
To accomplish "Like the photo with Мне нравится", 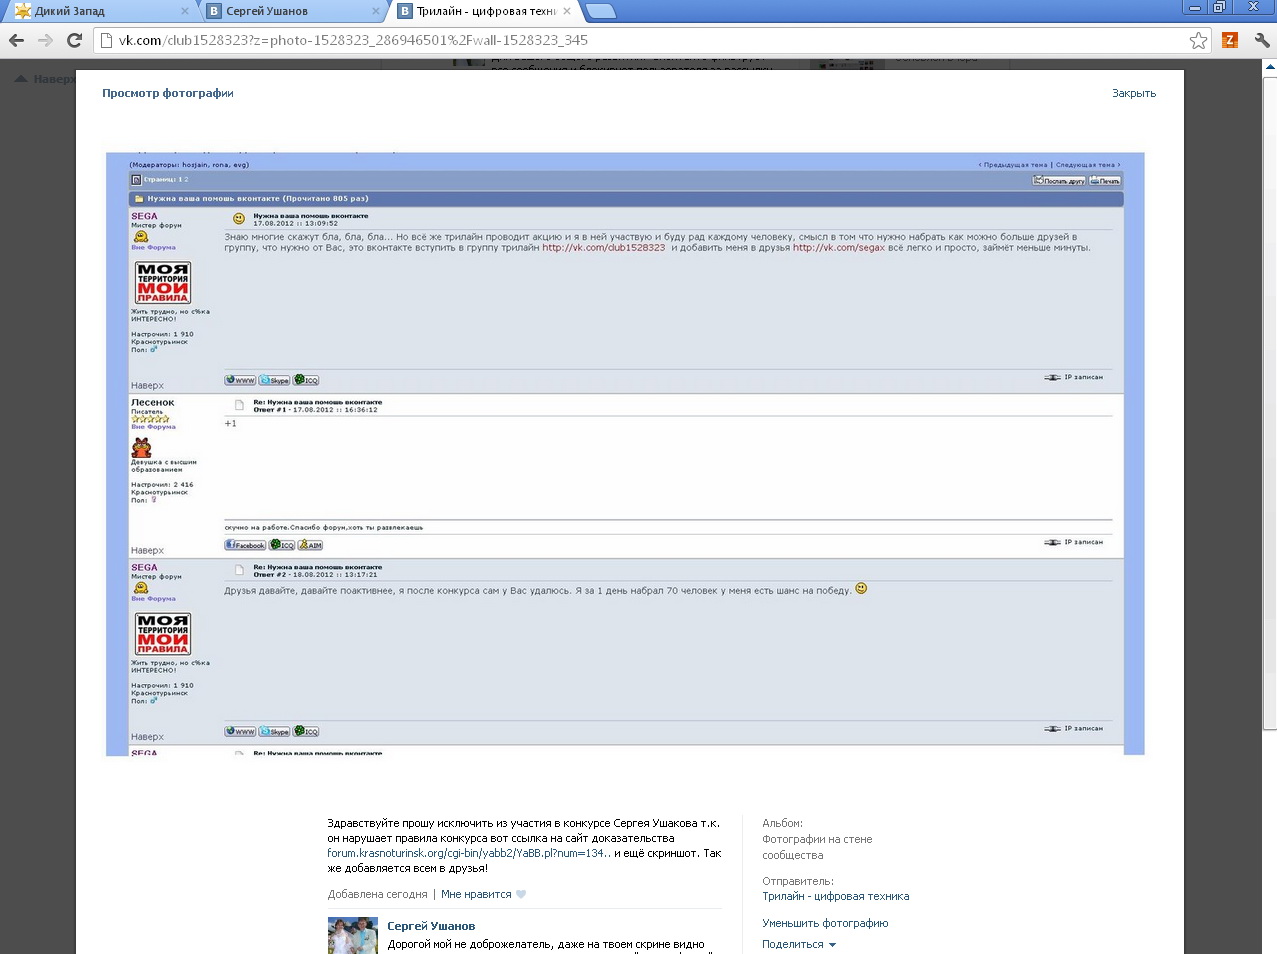I will [476, 894].
